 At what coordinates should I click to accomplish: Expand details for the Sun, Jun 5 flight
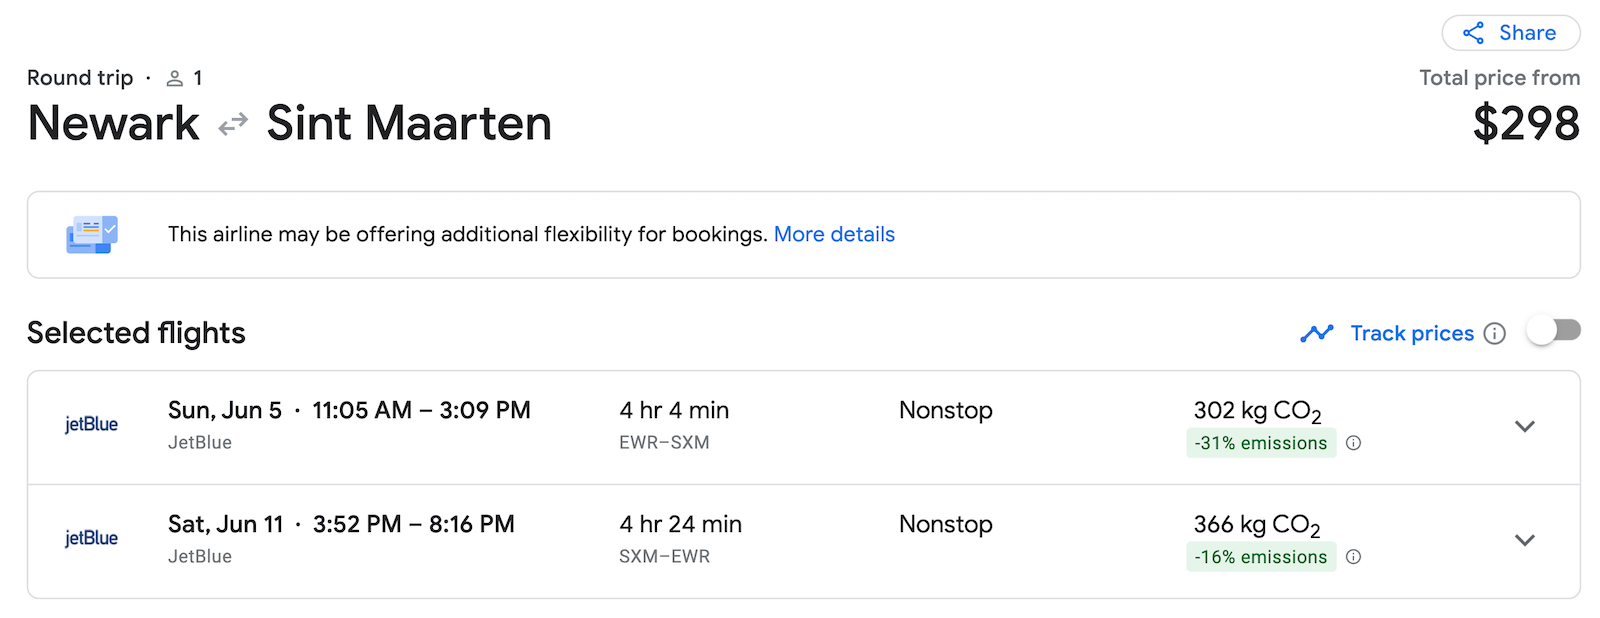coord(1525,426)
